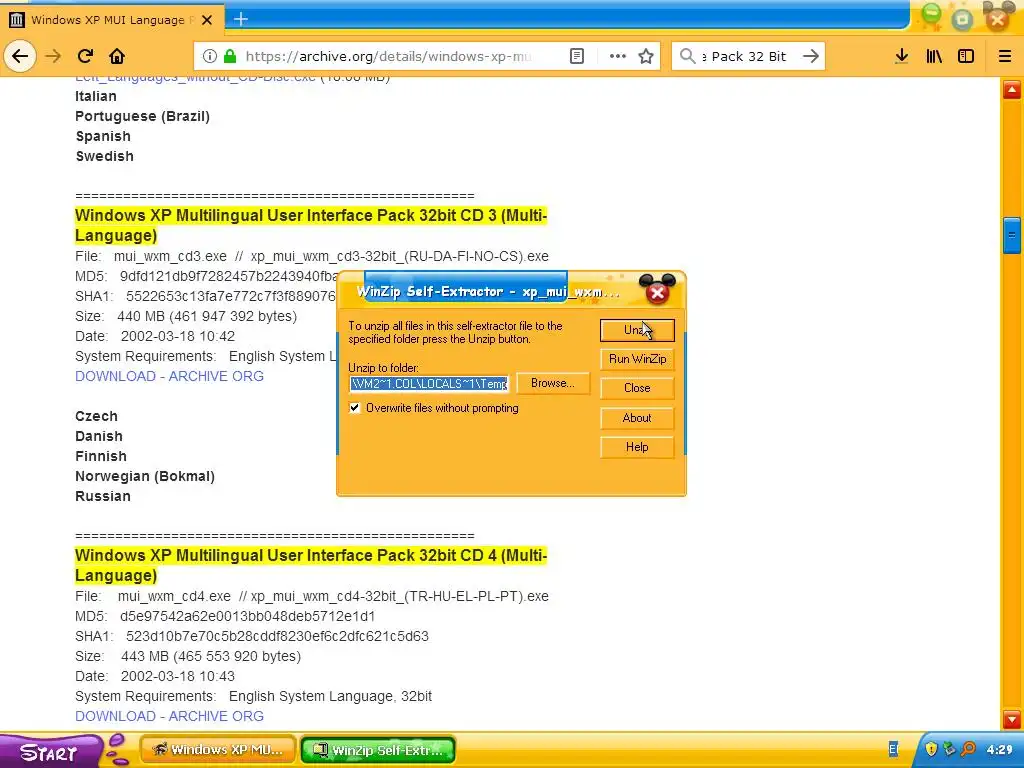Image resolution: width=1024 pixels, height=768 pixels.
Task: Click Browse... to choose unzip folder
Action: 552,383
